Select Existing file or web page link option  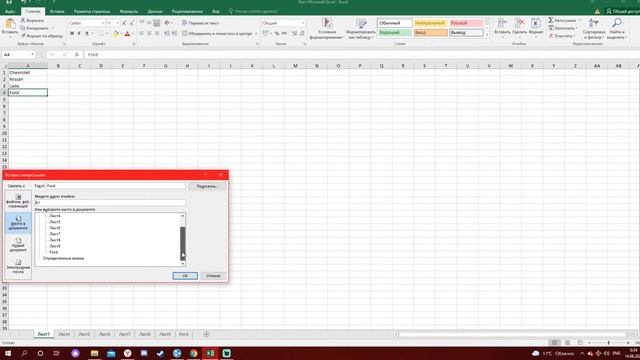[18, 201]
